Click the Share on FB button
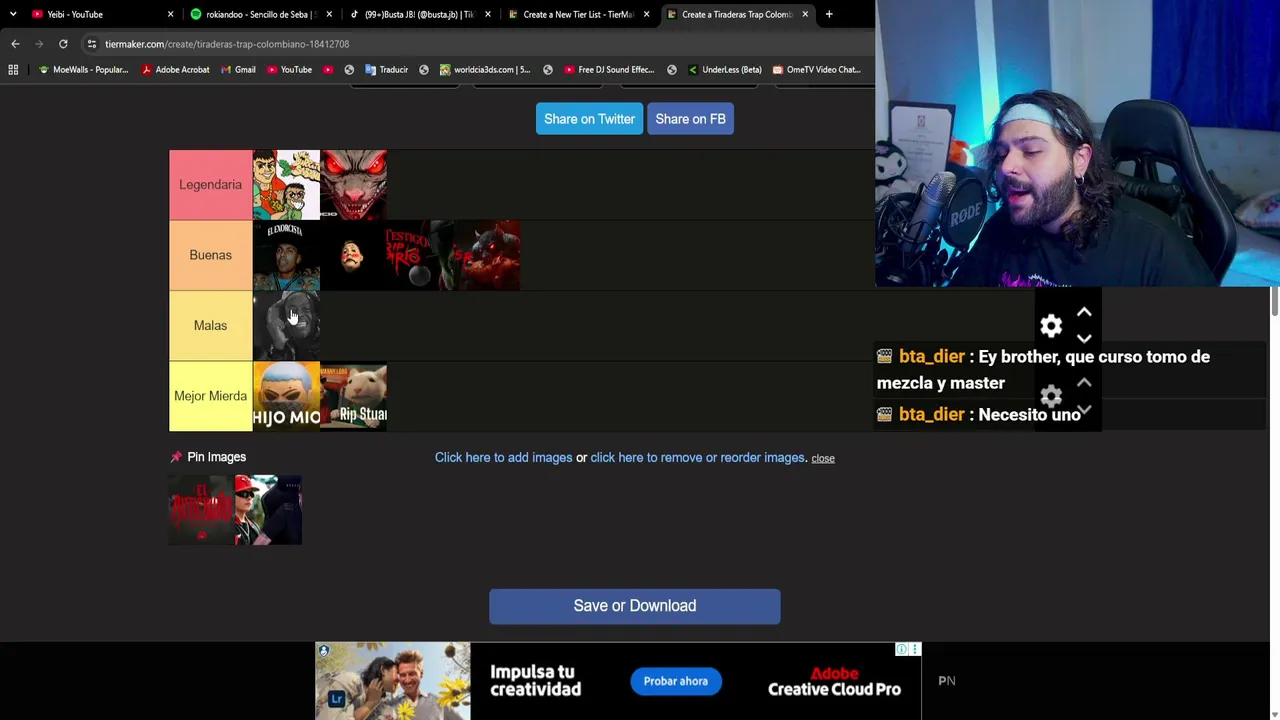The image size is (1280, 720). coord(690,119)
